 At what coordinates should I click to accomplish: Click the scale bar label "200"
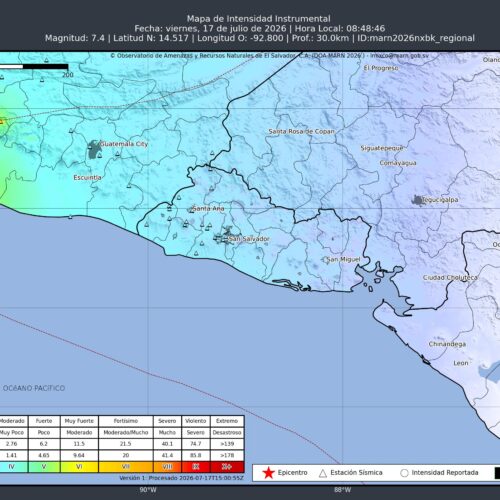tap(68, 75)
